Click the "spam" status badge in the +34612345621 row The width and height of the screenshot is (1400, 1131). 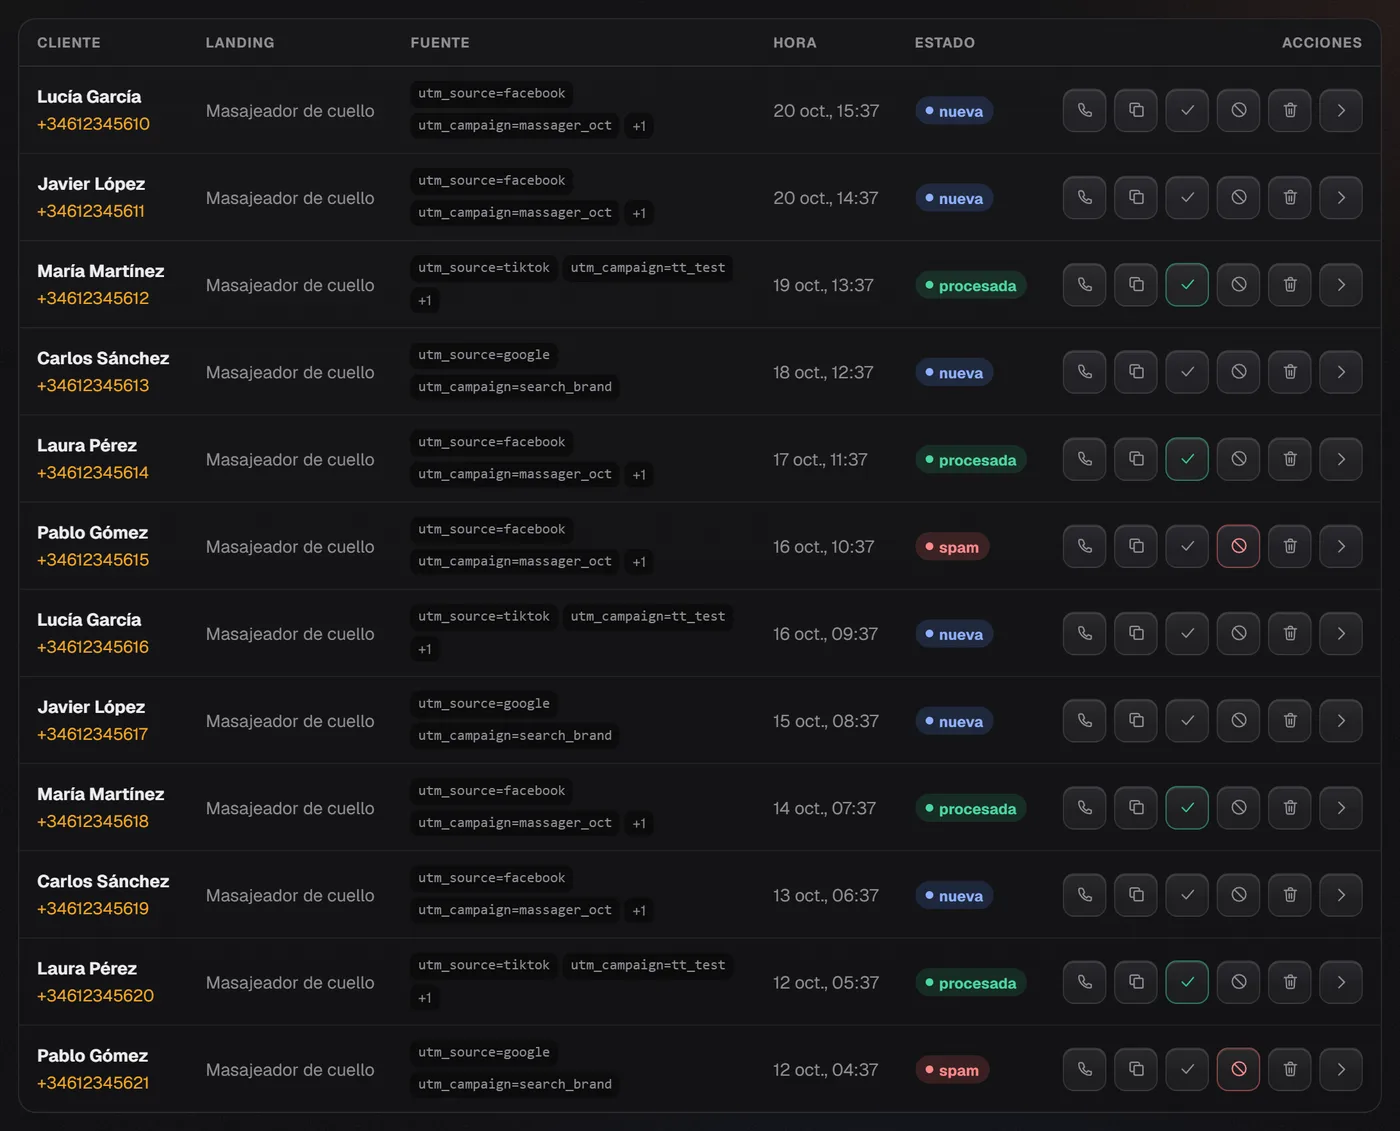pos(952,1070)
